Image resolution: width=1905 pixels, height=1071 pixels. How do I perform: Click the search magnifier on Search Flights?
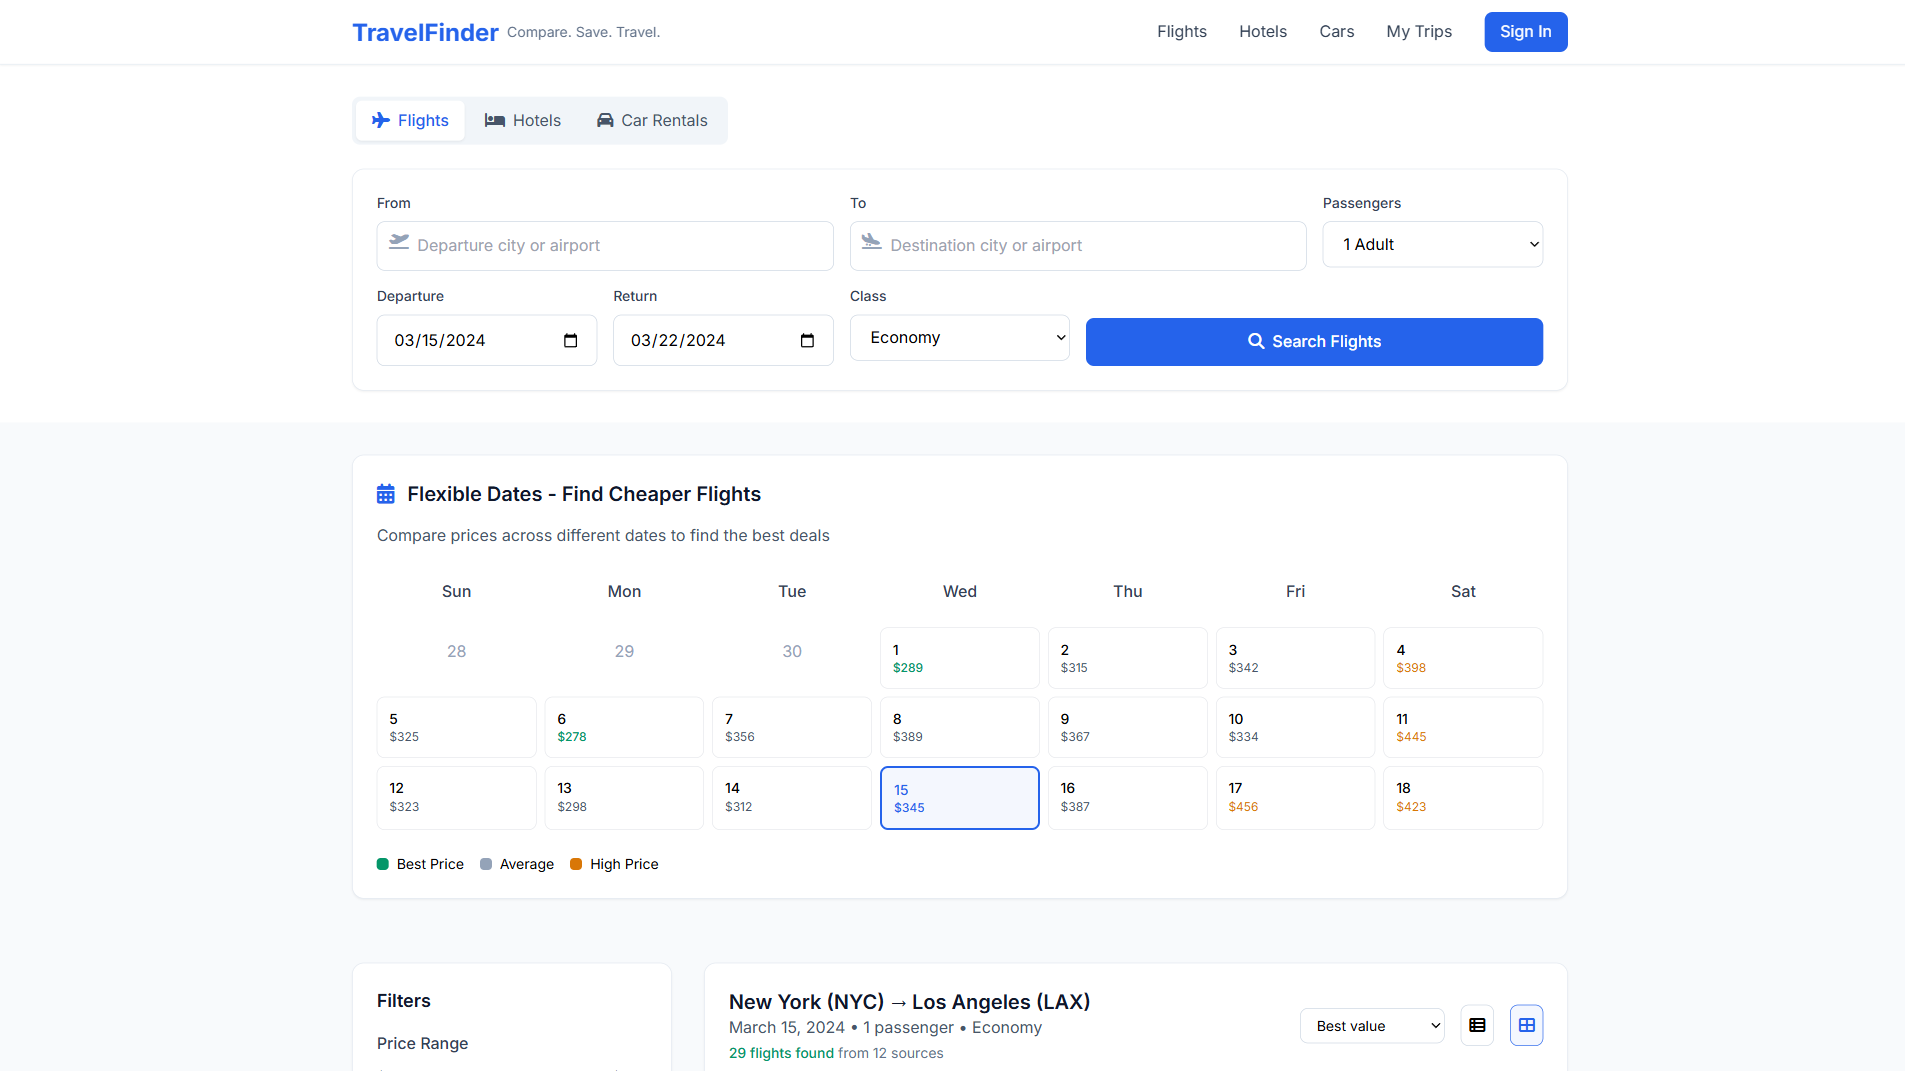(1257, 341)
